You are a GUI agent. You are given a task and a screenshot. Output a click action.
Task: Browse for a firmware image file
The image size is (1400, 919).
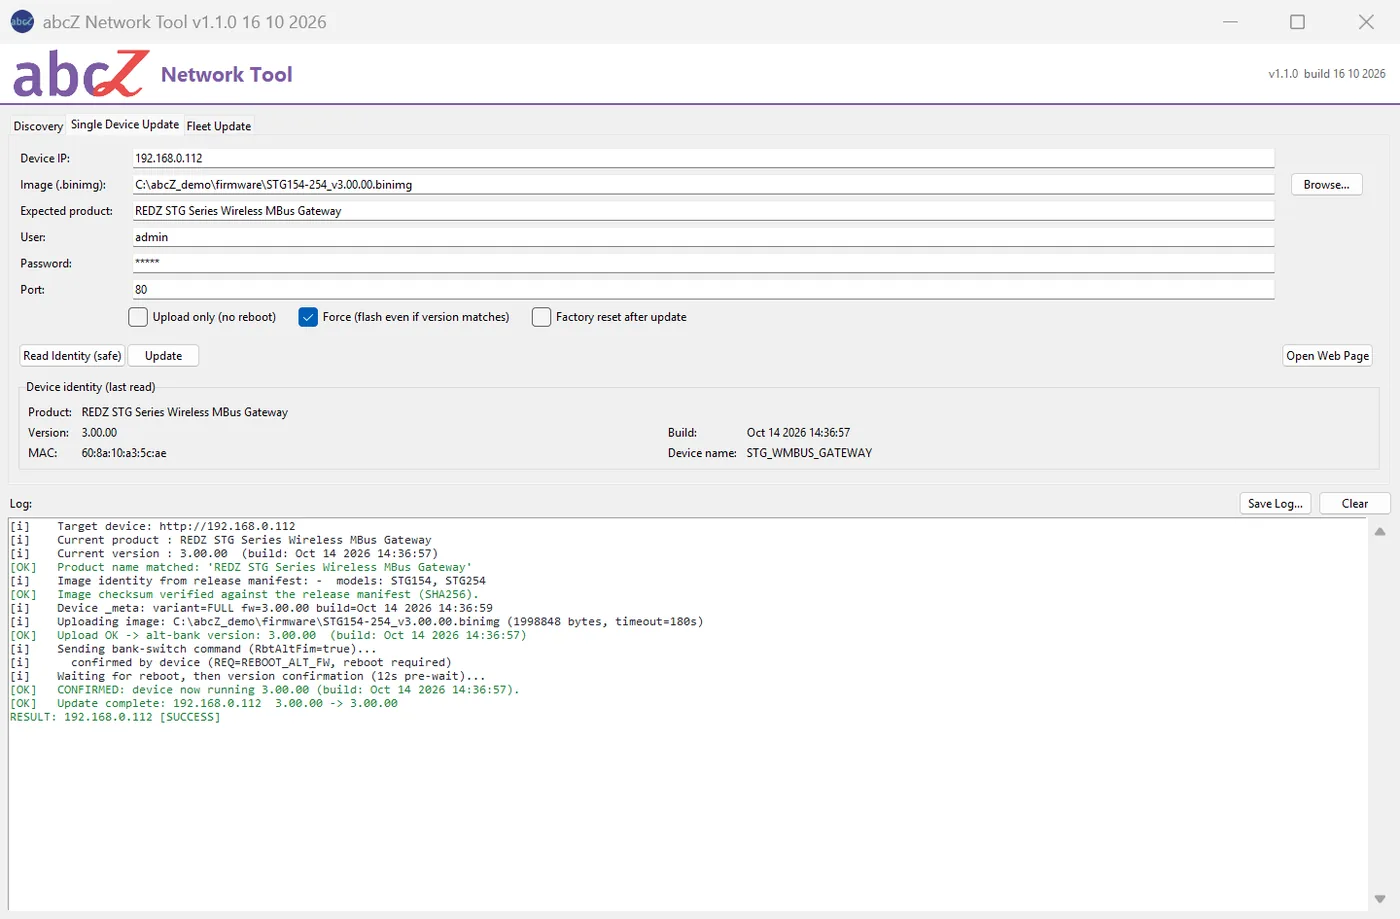click(x=1326, y=184)
